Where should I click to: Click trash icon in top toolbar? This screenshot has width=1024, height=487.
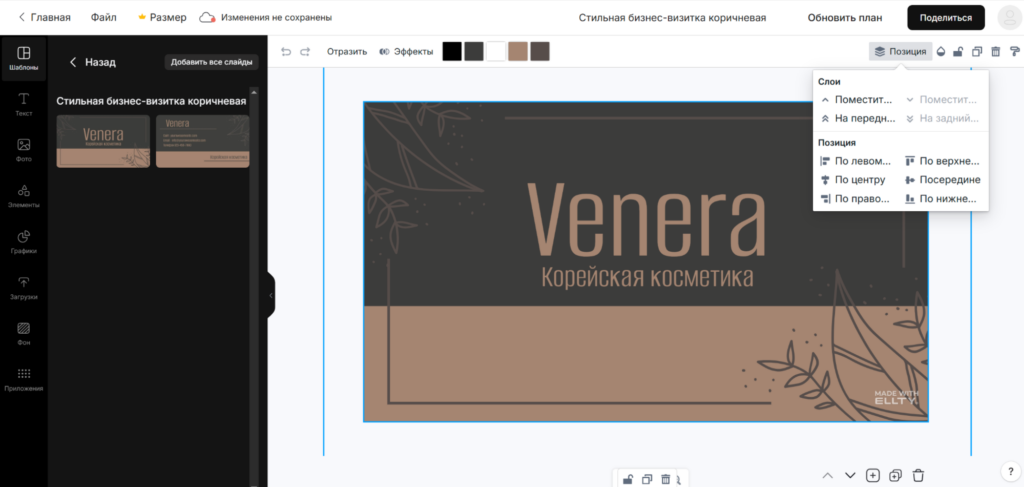(x=996, y=52)
